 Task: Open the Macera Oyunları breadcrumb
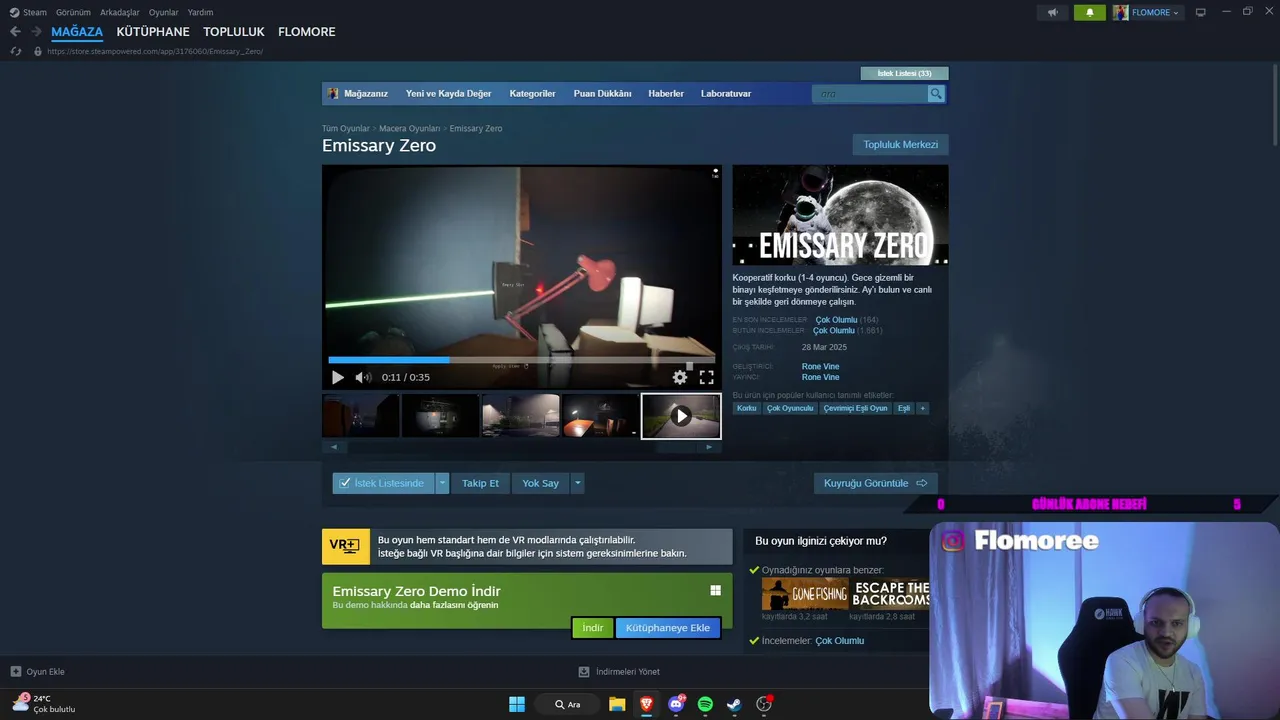pos(409,129)
